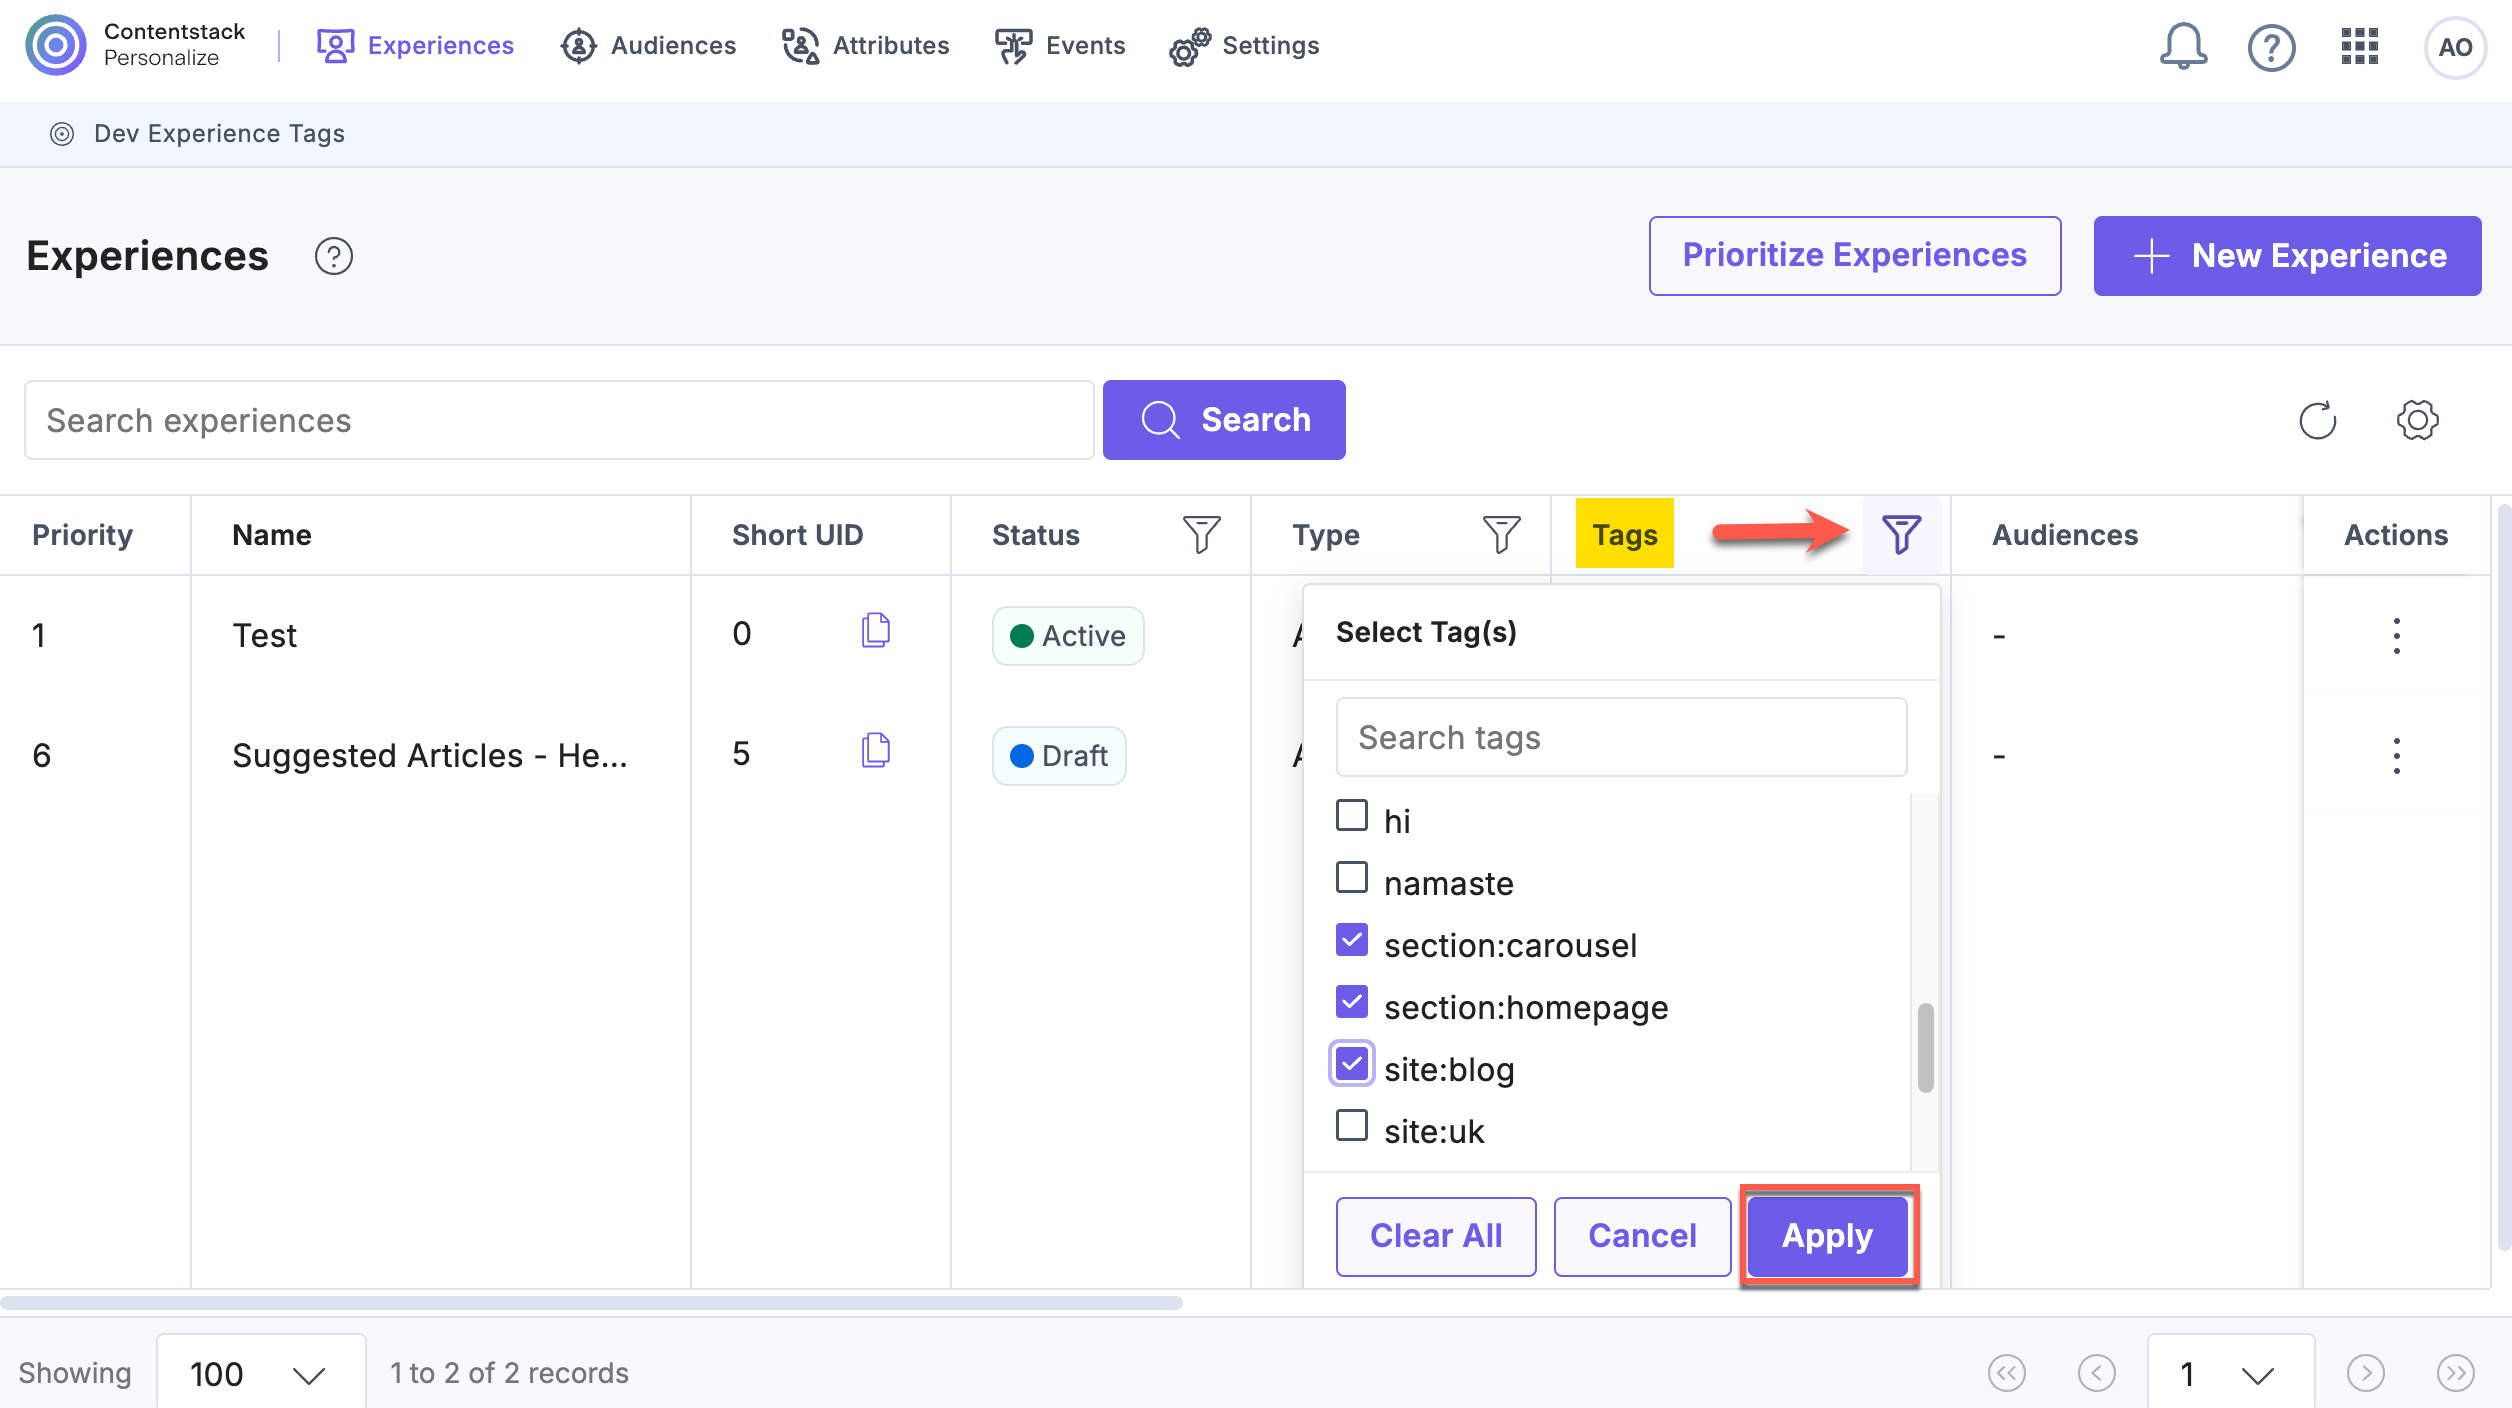This screenshot has height=1408, width=2512.
Task: Open the page number dropdown
Action: coord(2230,1374)
